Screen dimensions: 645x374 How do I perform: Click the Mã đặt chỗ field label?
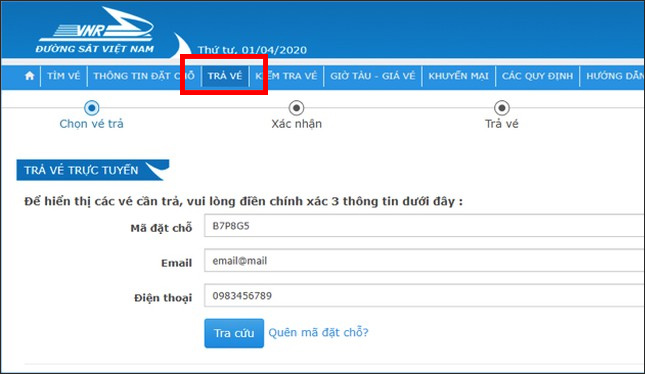click(x=161, y=228)
